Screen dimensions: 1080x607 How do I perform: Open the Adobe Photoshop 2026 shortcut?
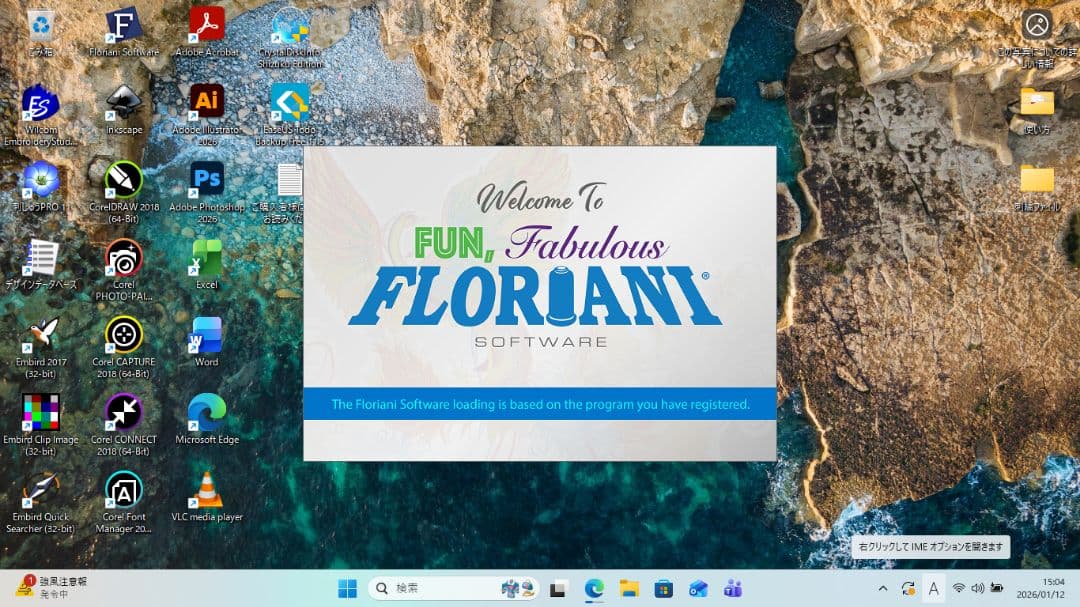pyautogui.click(x=206, y=180)
